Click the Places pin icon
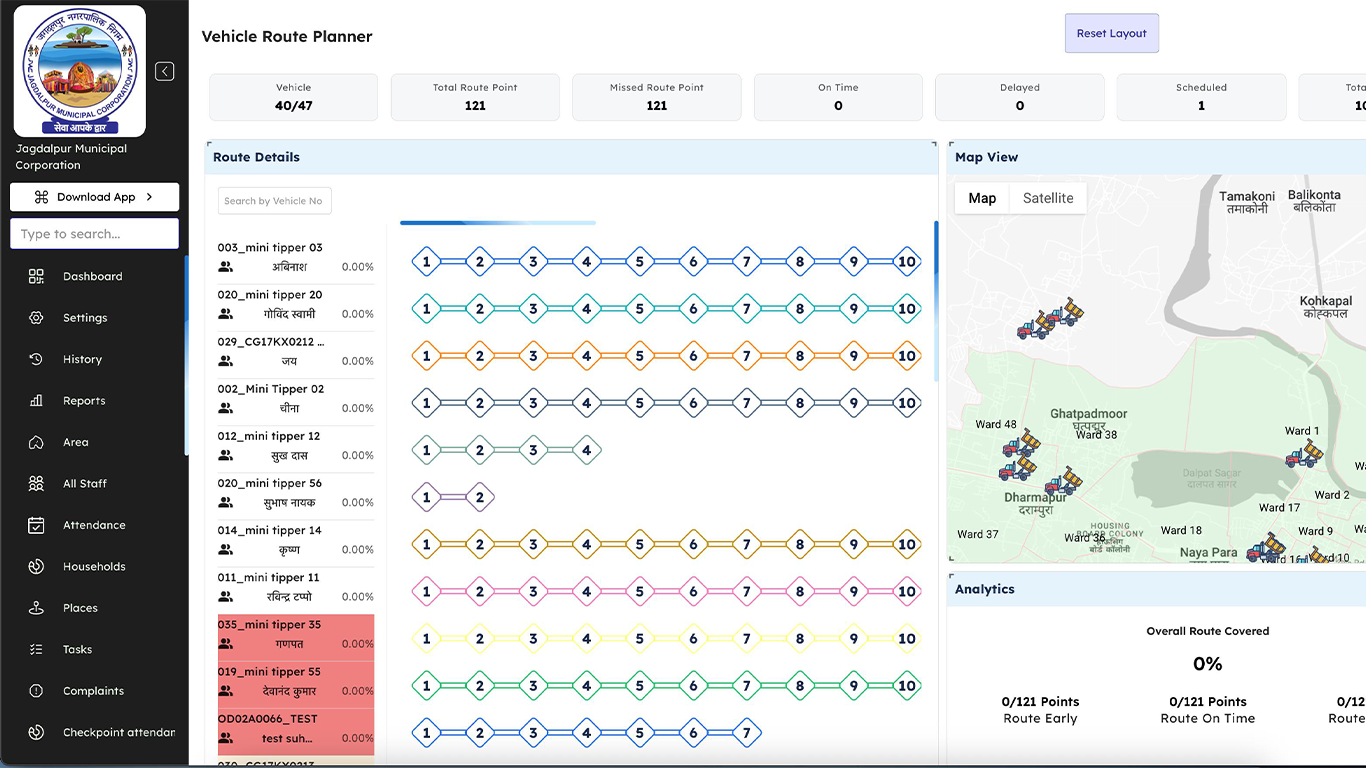This screenshot has height=768, width=1366. tap(36, 608)
